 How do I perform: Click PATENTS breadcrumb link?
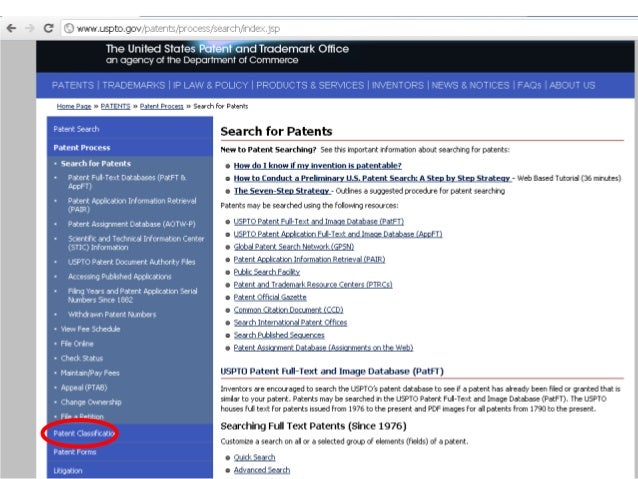115,106
